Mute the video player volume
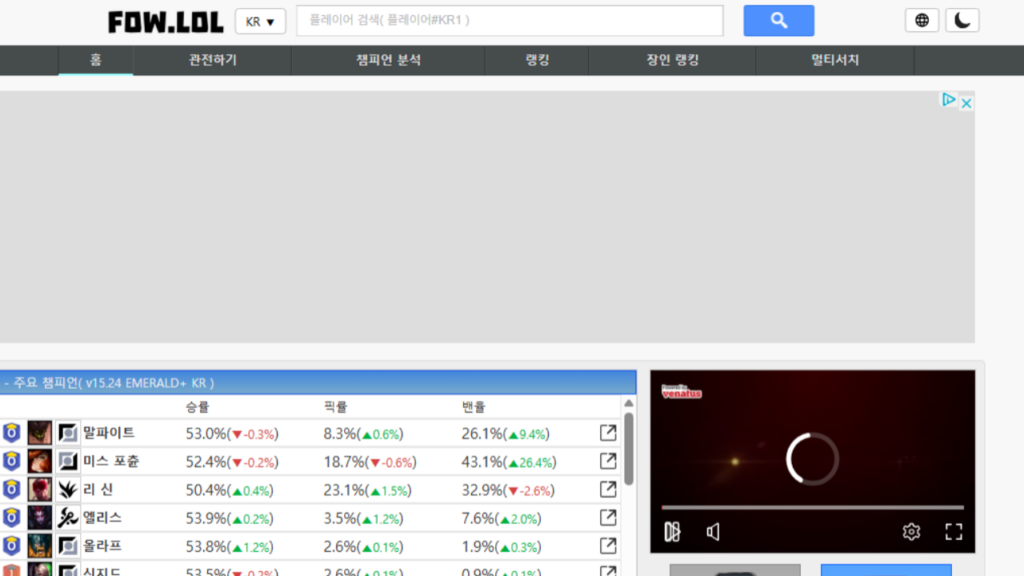 713,532
